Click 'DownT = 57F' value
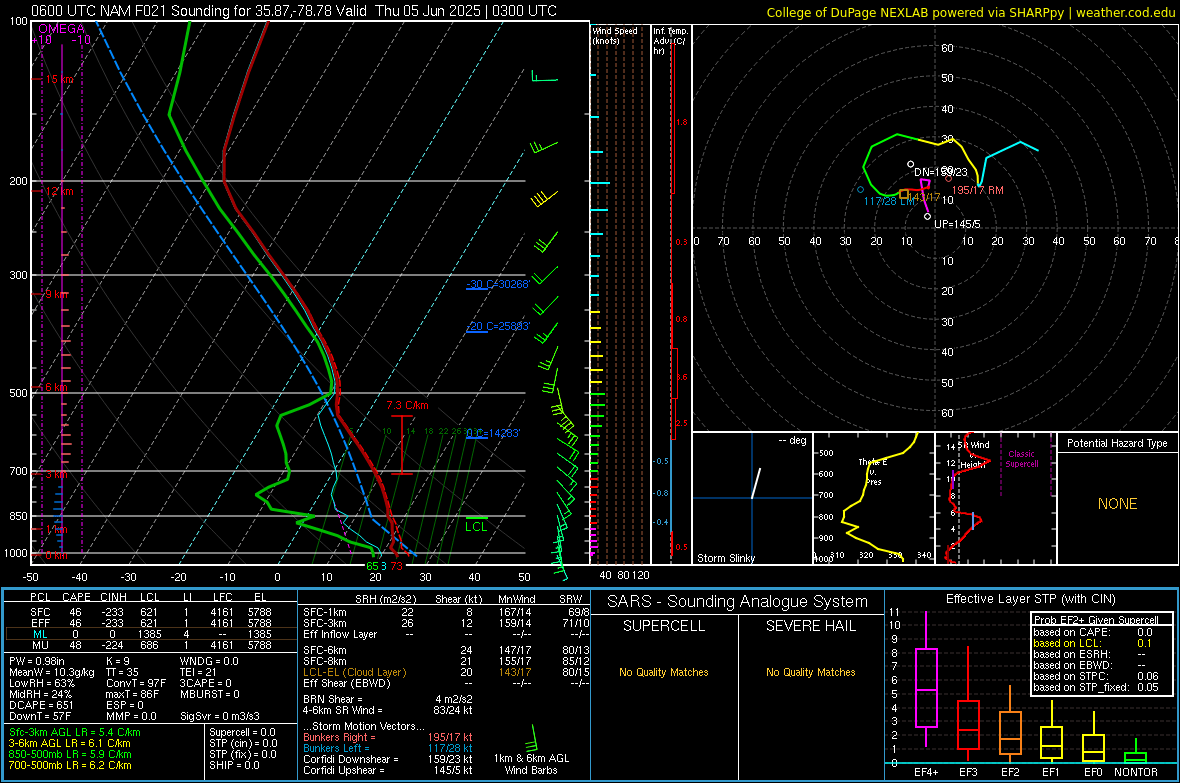 [40, 716]
